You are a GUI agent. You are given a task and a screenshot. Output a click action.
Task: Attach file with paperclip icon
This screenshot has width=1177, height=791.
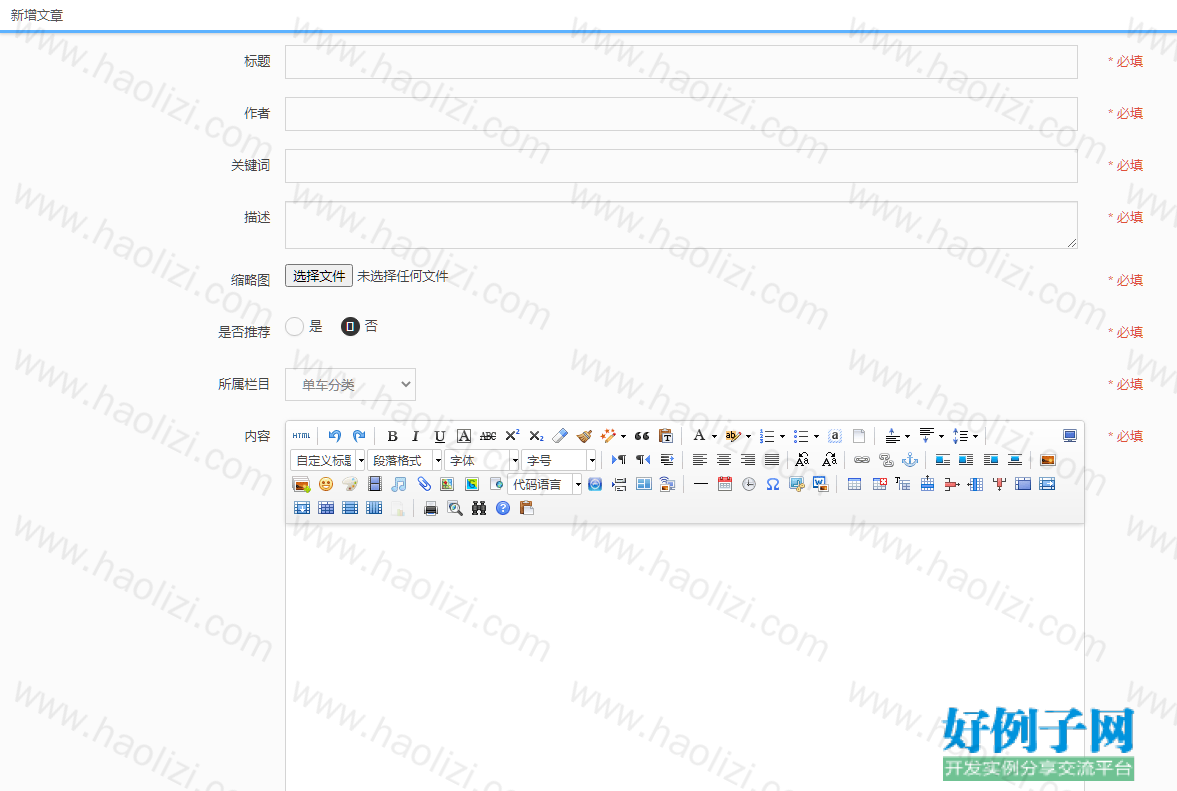click(x=423, y=484)
